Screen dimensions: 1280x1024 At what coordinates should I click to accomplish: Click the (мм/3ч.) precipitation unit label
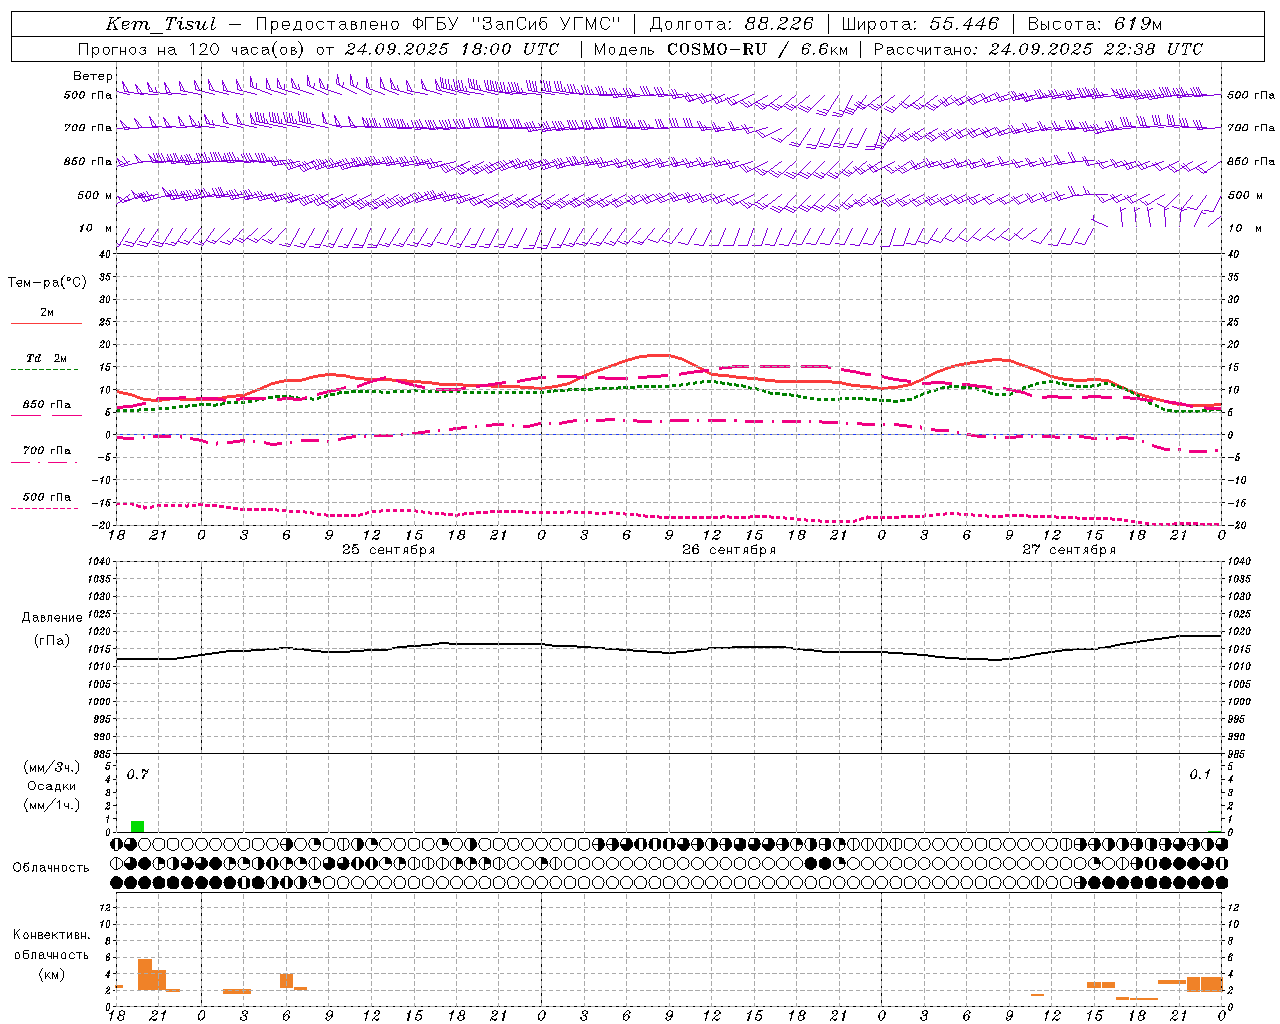point(52,768)
